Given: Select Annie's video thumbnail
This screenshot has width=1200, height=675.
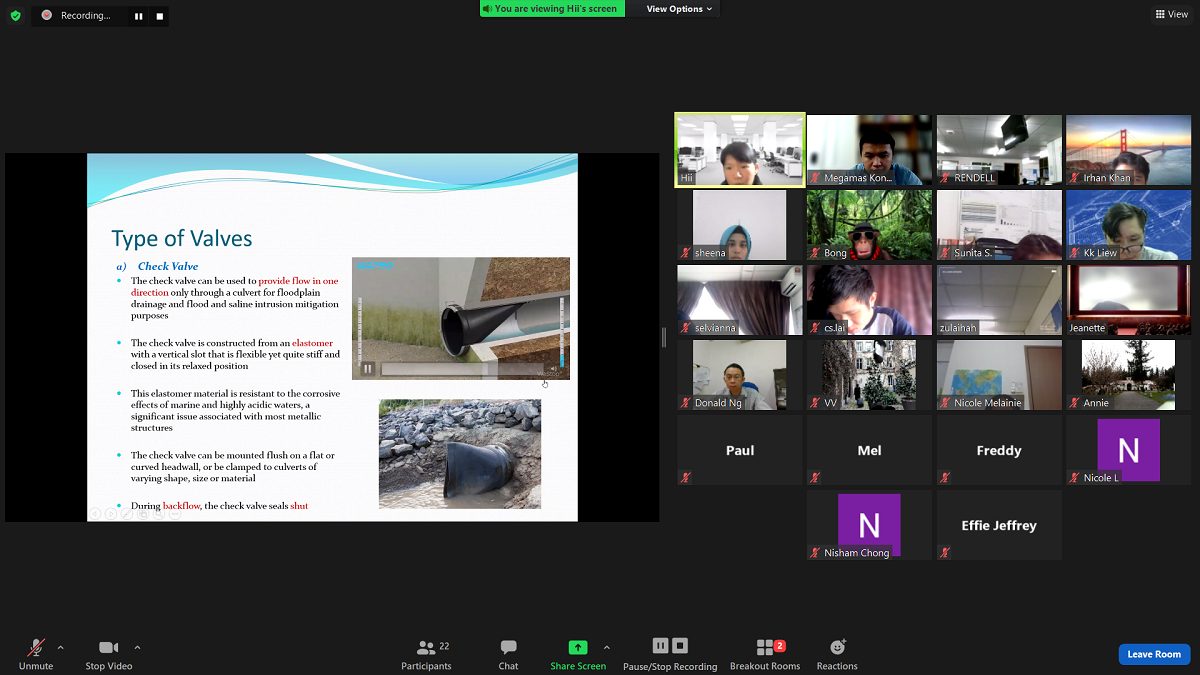Looking at the screenshot, I should click(x=1128, y=375).
